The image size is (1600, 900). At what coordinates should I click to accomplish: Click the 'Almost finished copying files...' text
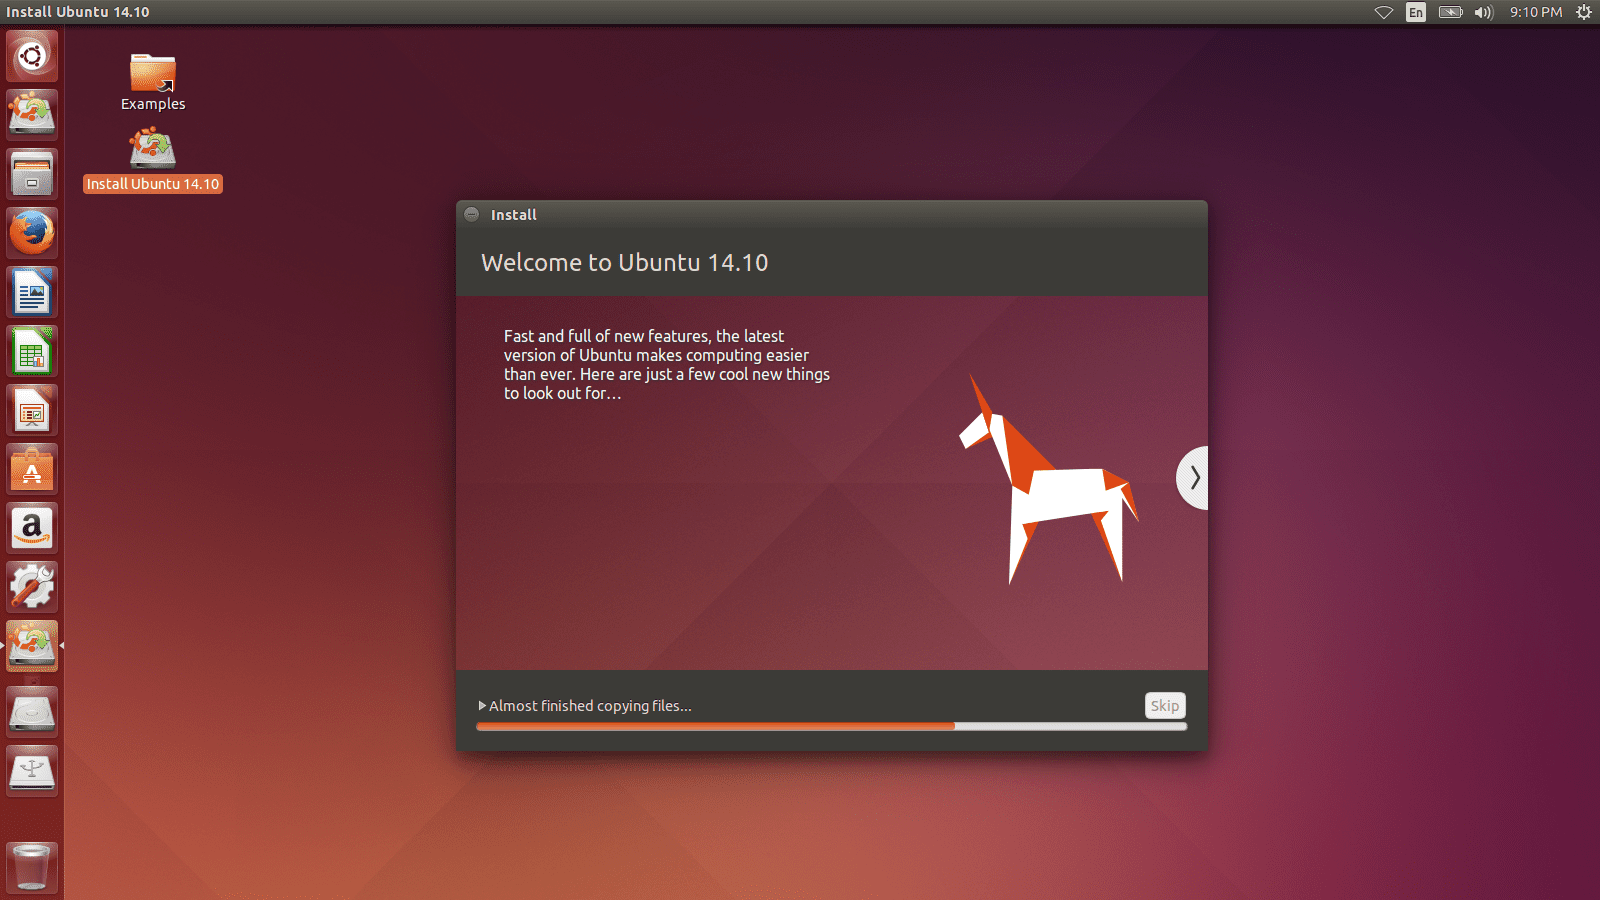coord(590,706)
